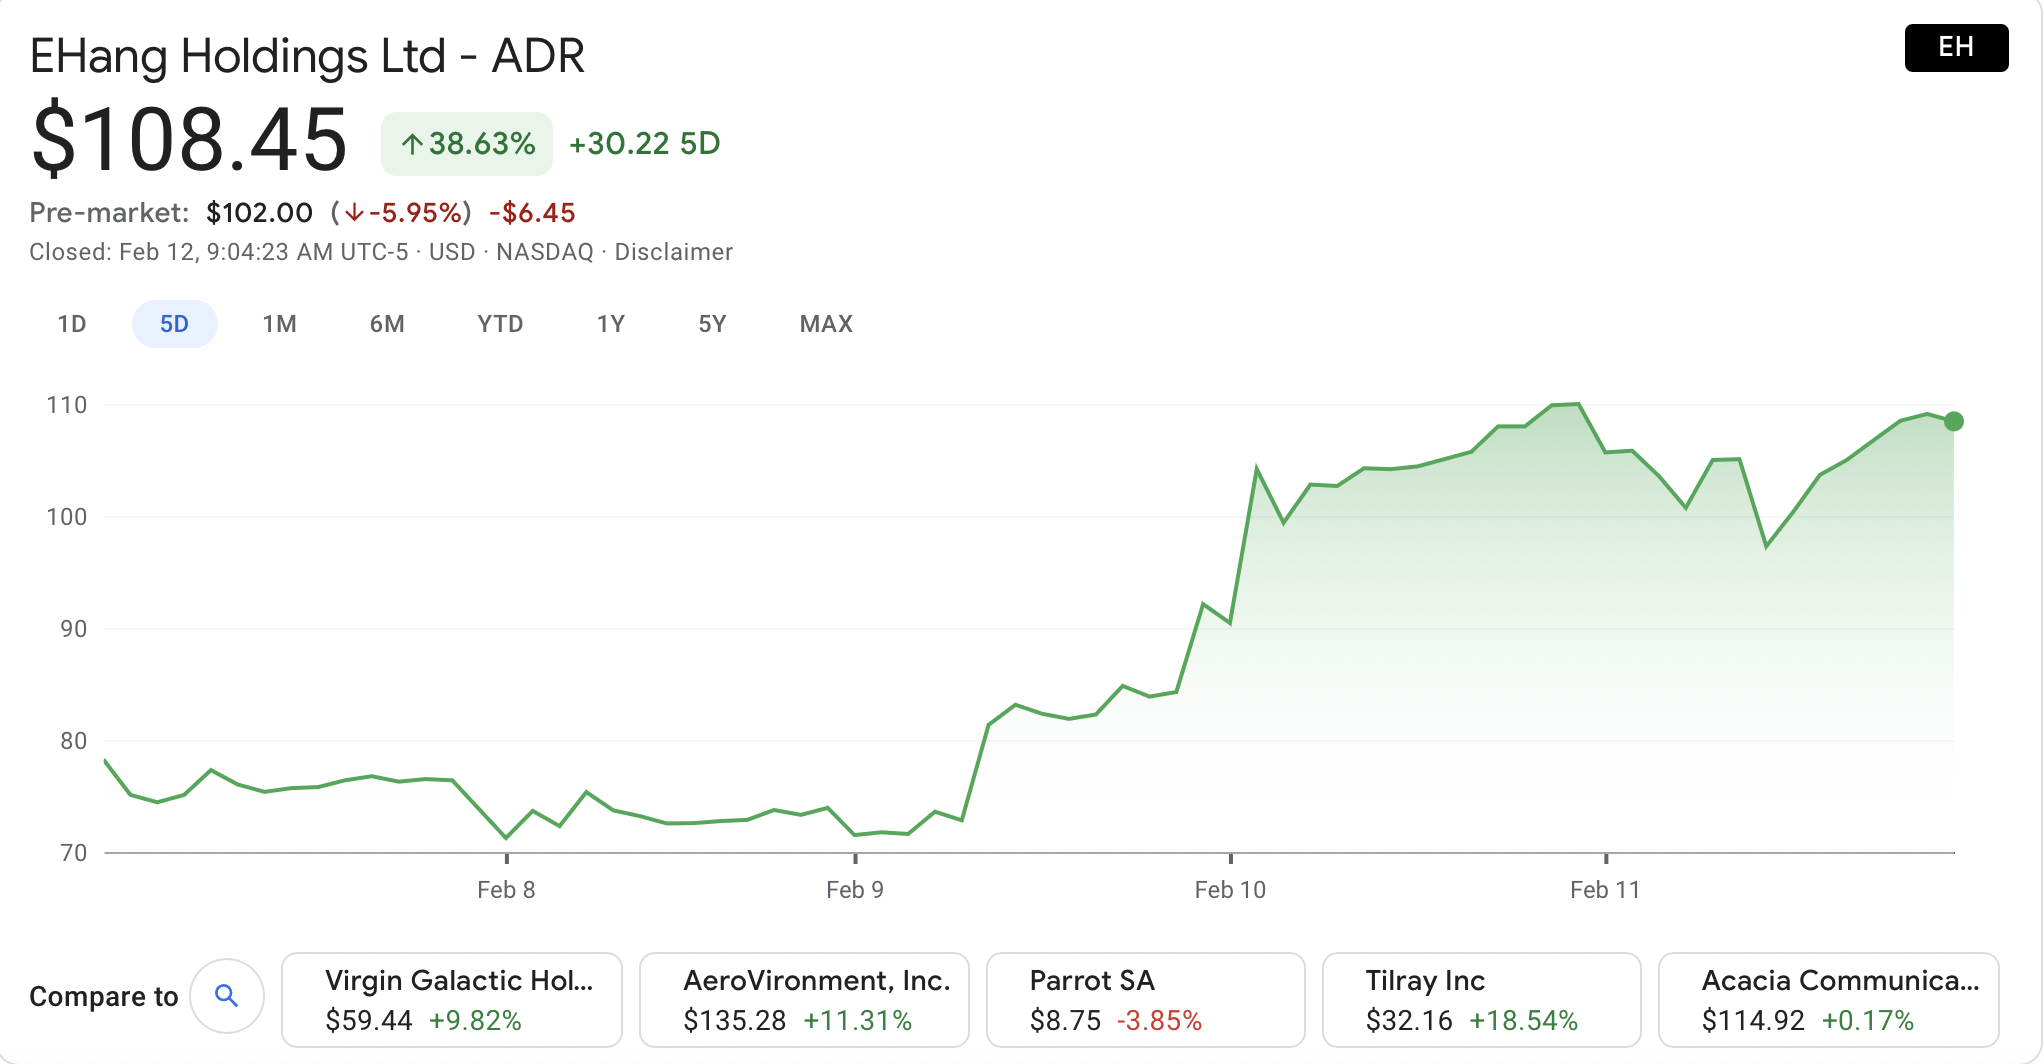2044x1064 pixels.
Task: Choose the 1Y range tab
Action: pos(611,324)
